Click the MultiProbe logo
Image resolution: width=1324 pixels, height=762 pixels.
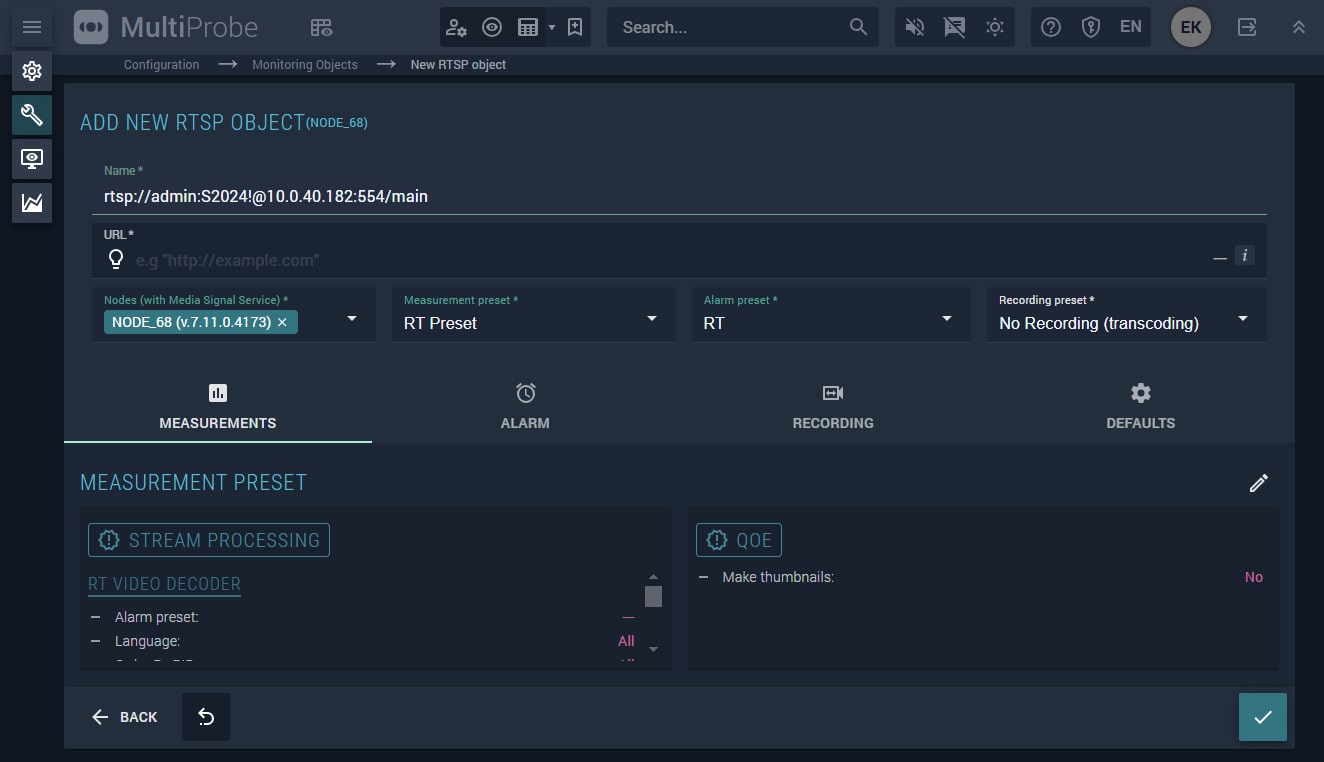(166, 27)
